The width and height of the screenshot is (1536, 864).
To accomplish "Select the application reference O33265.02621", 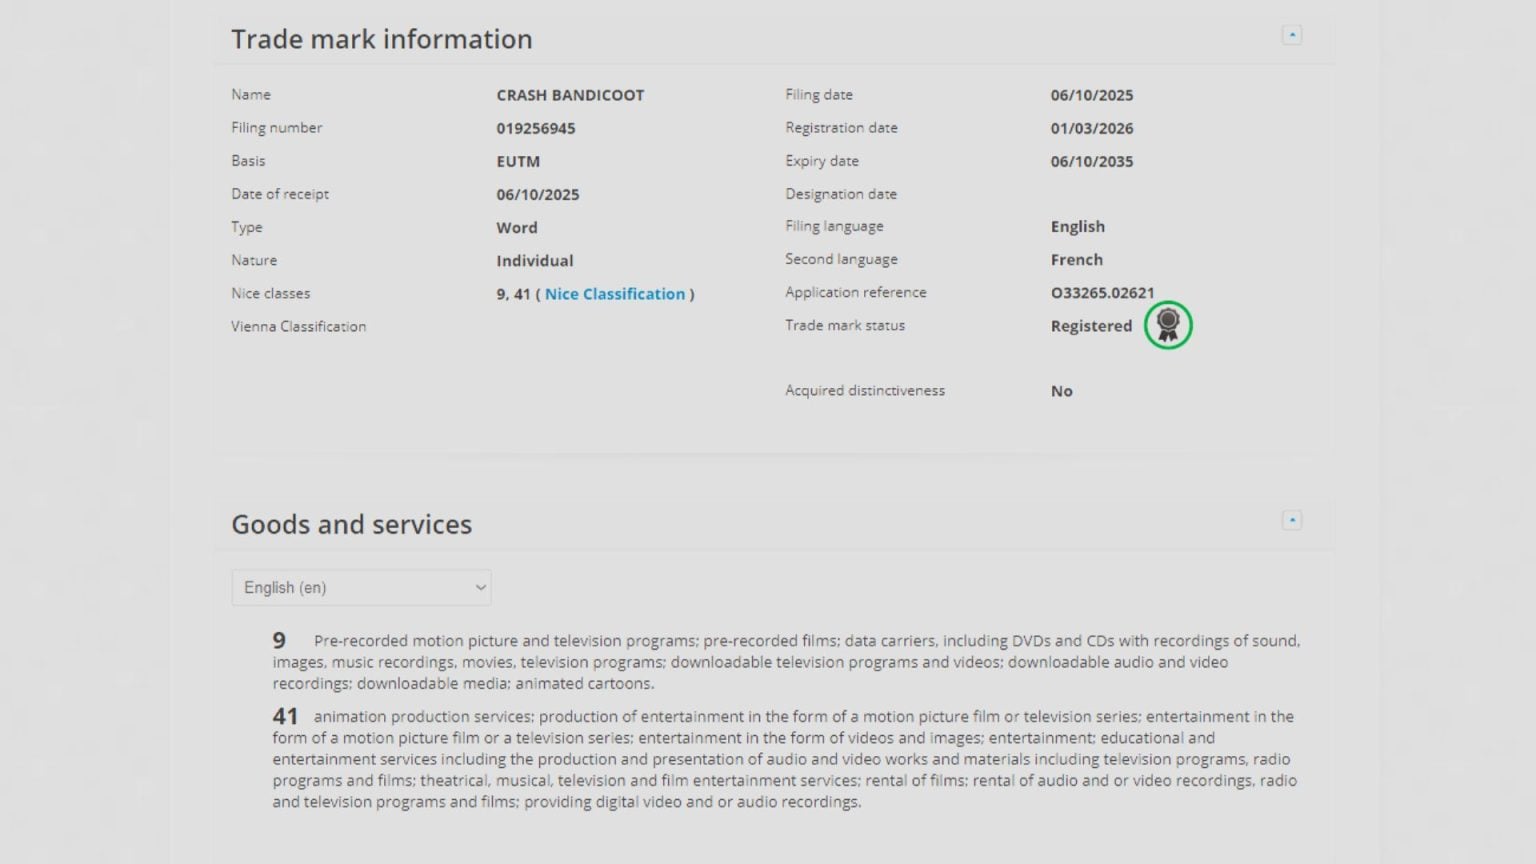I will pos(1103,292).
